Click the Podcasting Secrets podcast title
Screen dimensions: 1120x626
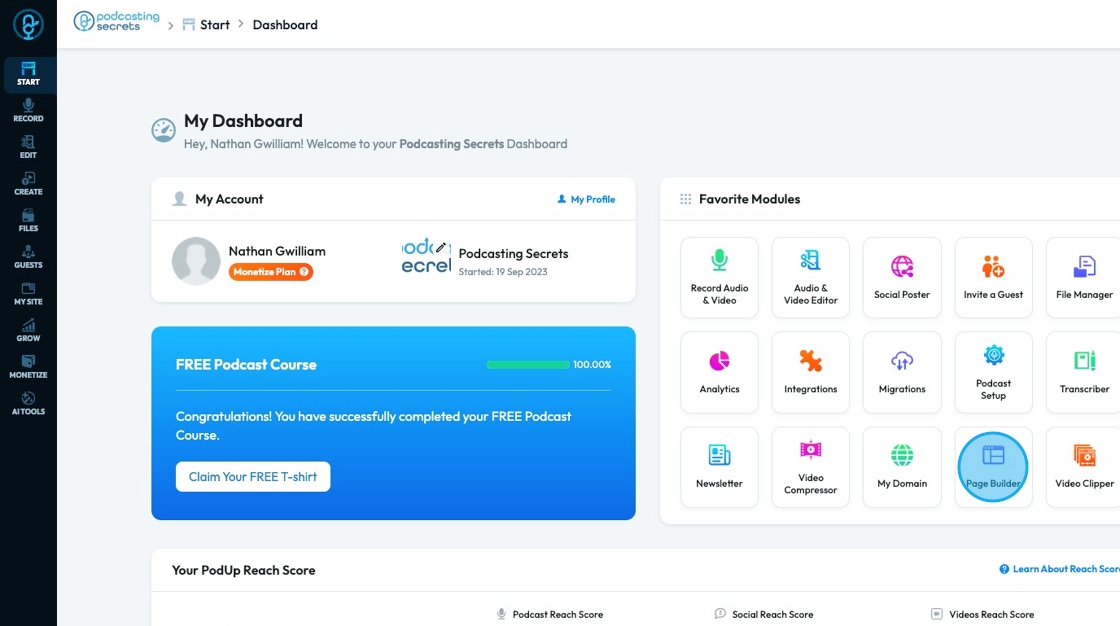(514, 254)
